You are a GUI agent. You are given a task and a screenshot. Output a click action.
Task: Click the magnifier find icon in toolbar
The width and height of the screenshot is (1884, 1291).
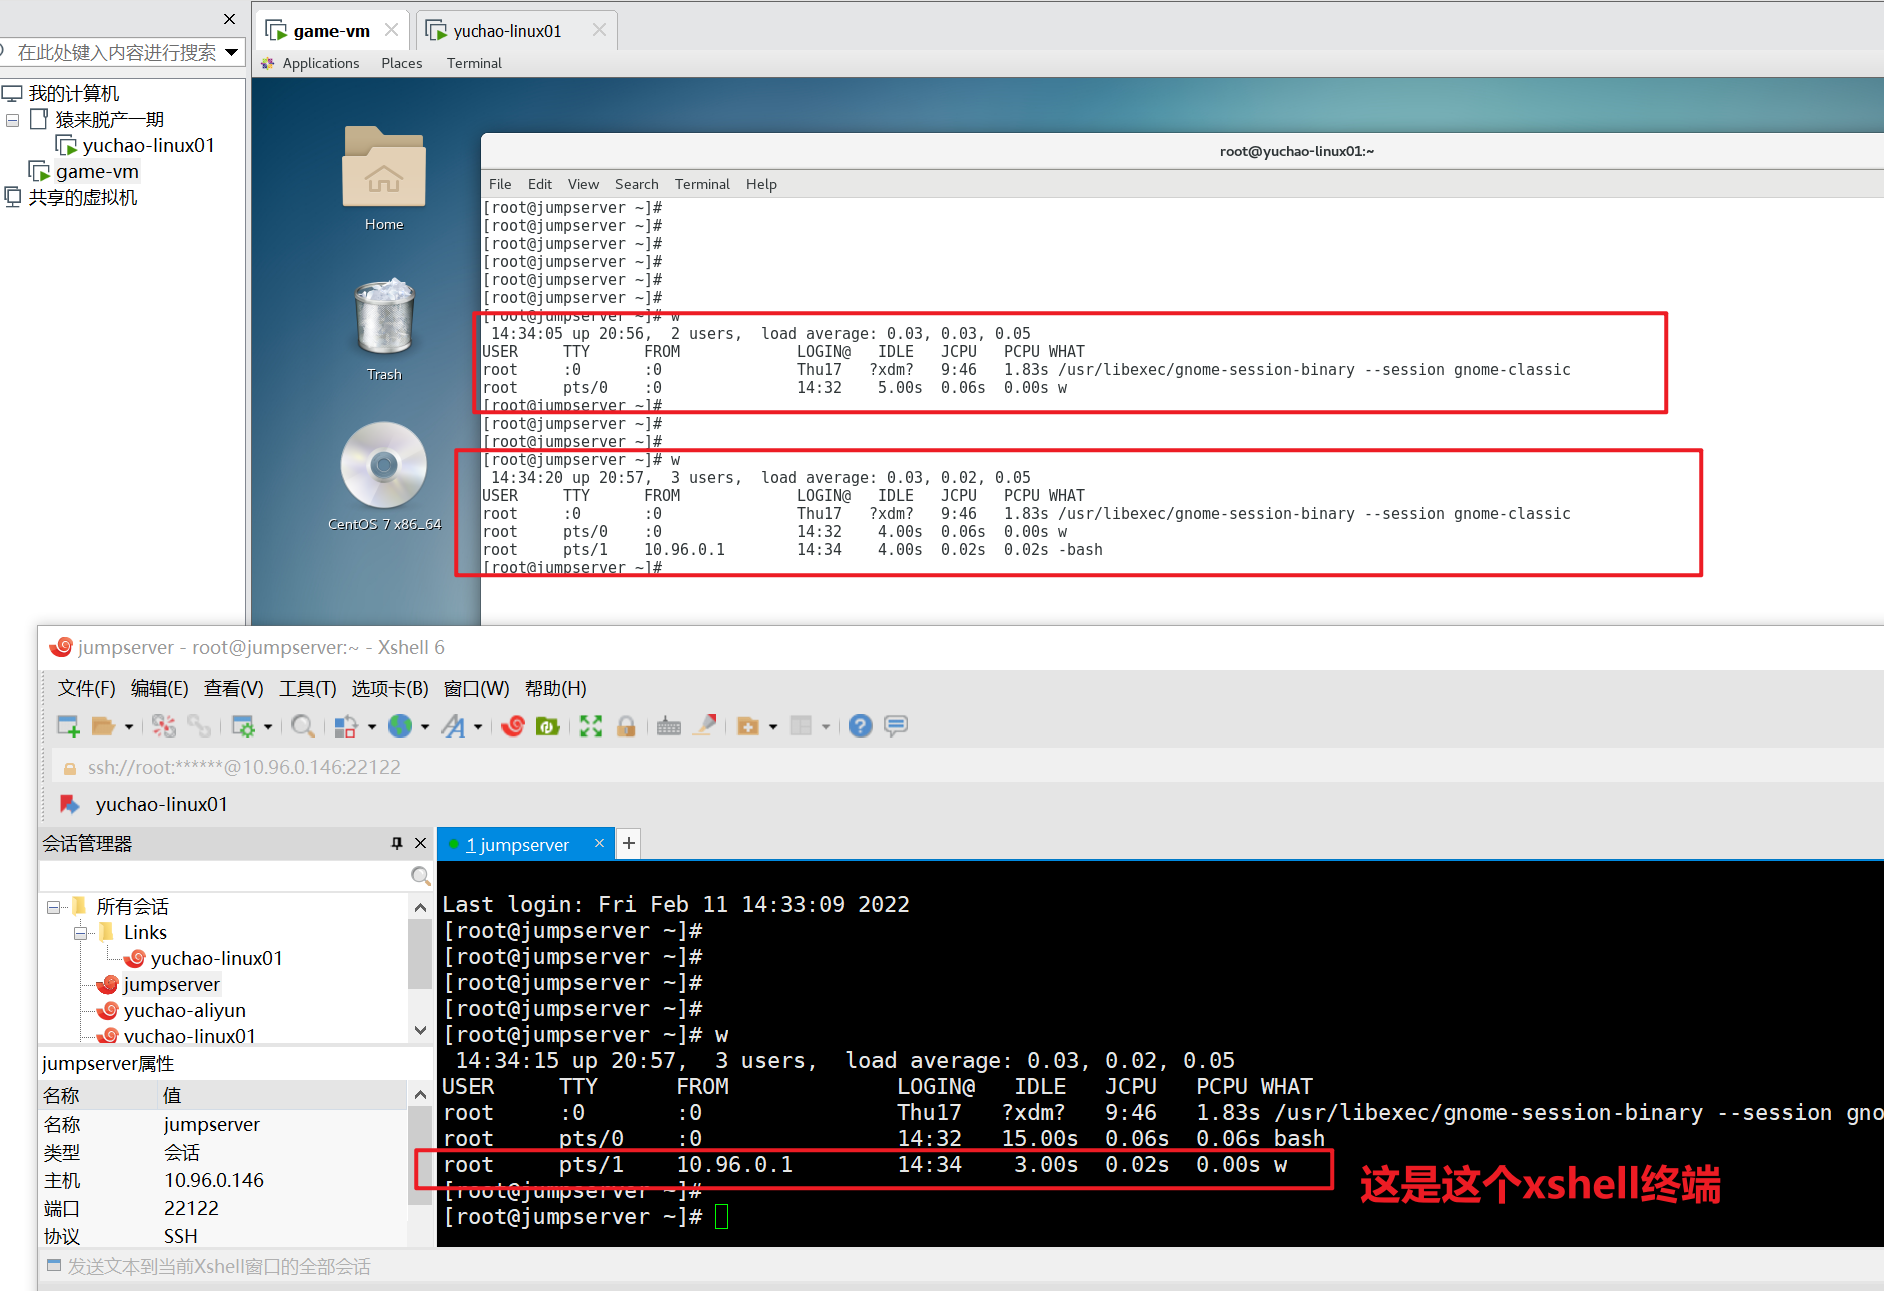302,726
